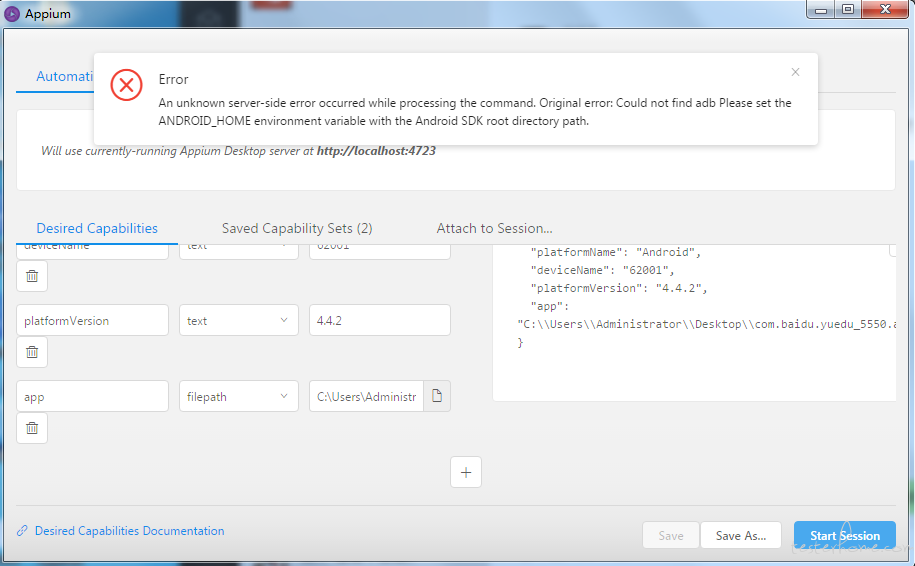
Task: Click the disabled Save button
Action: [670, 535]
